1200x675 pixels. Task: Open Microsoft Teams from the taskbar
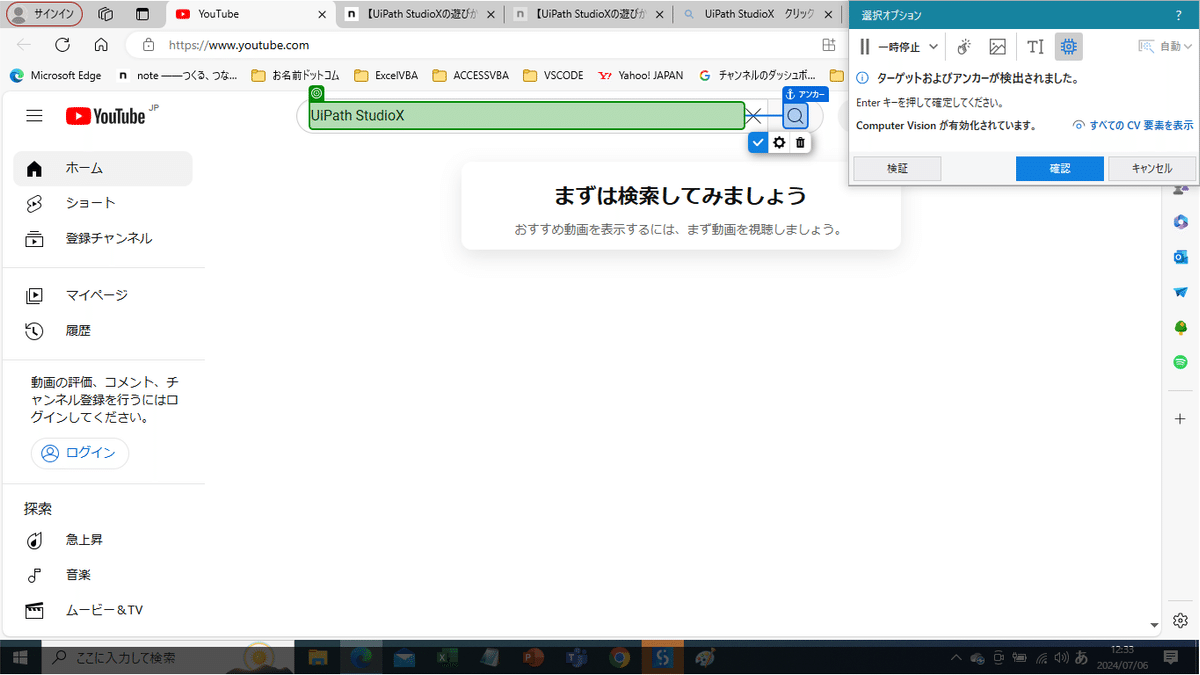[576, 657]
